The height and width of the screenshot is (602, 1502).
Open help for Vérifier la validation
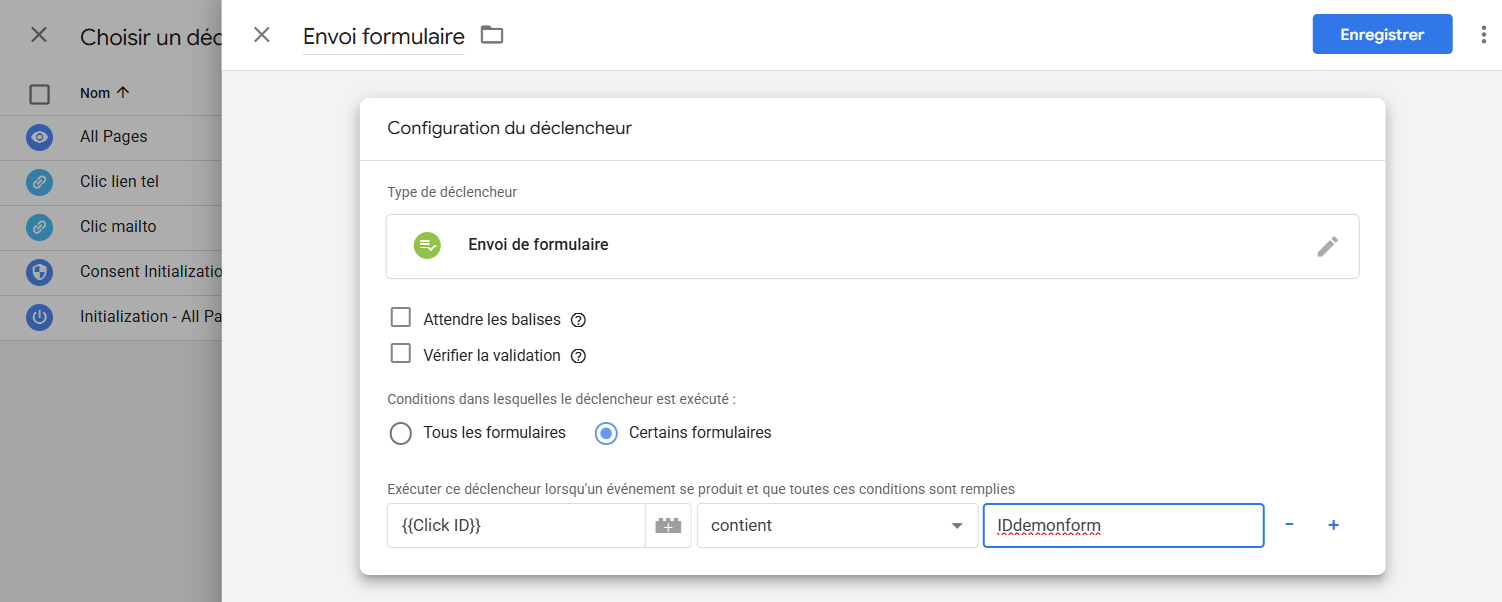tap(578, 356)
